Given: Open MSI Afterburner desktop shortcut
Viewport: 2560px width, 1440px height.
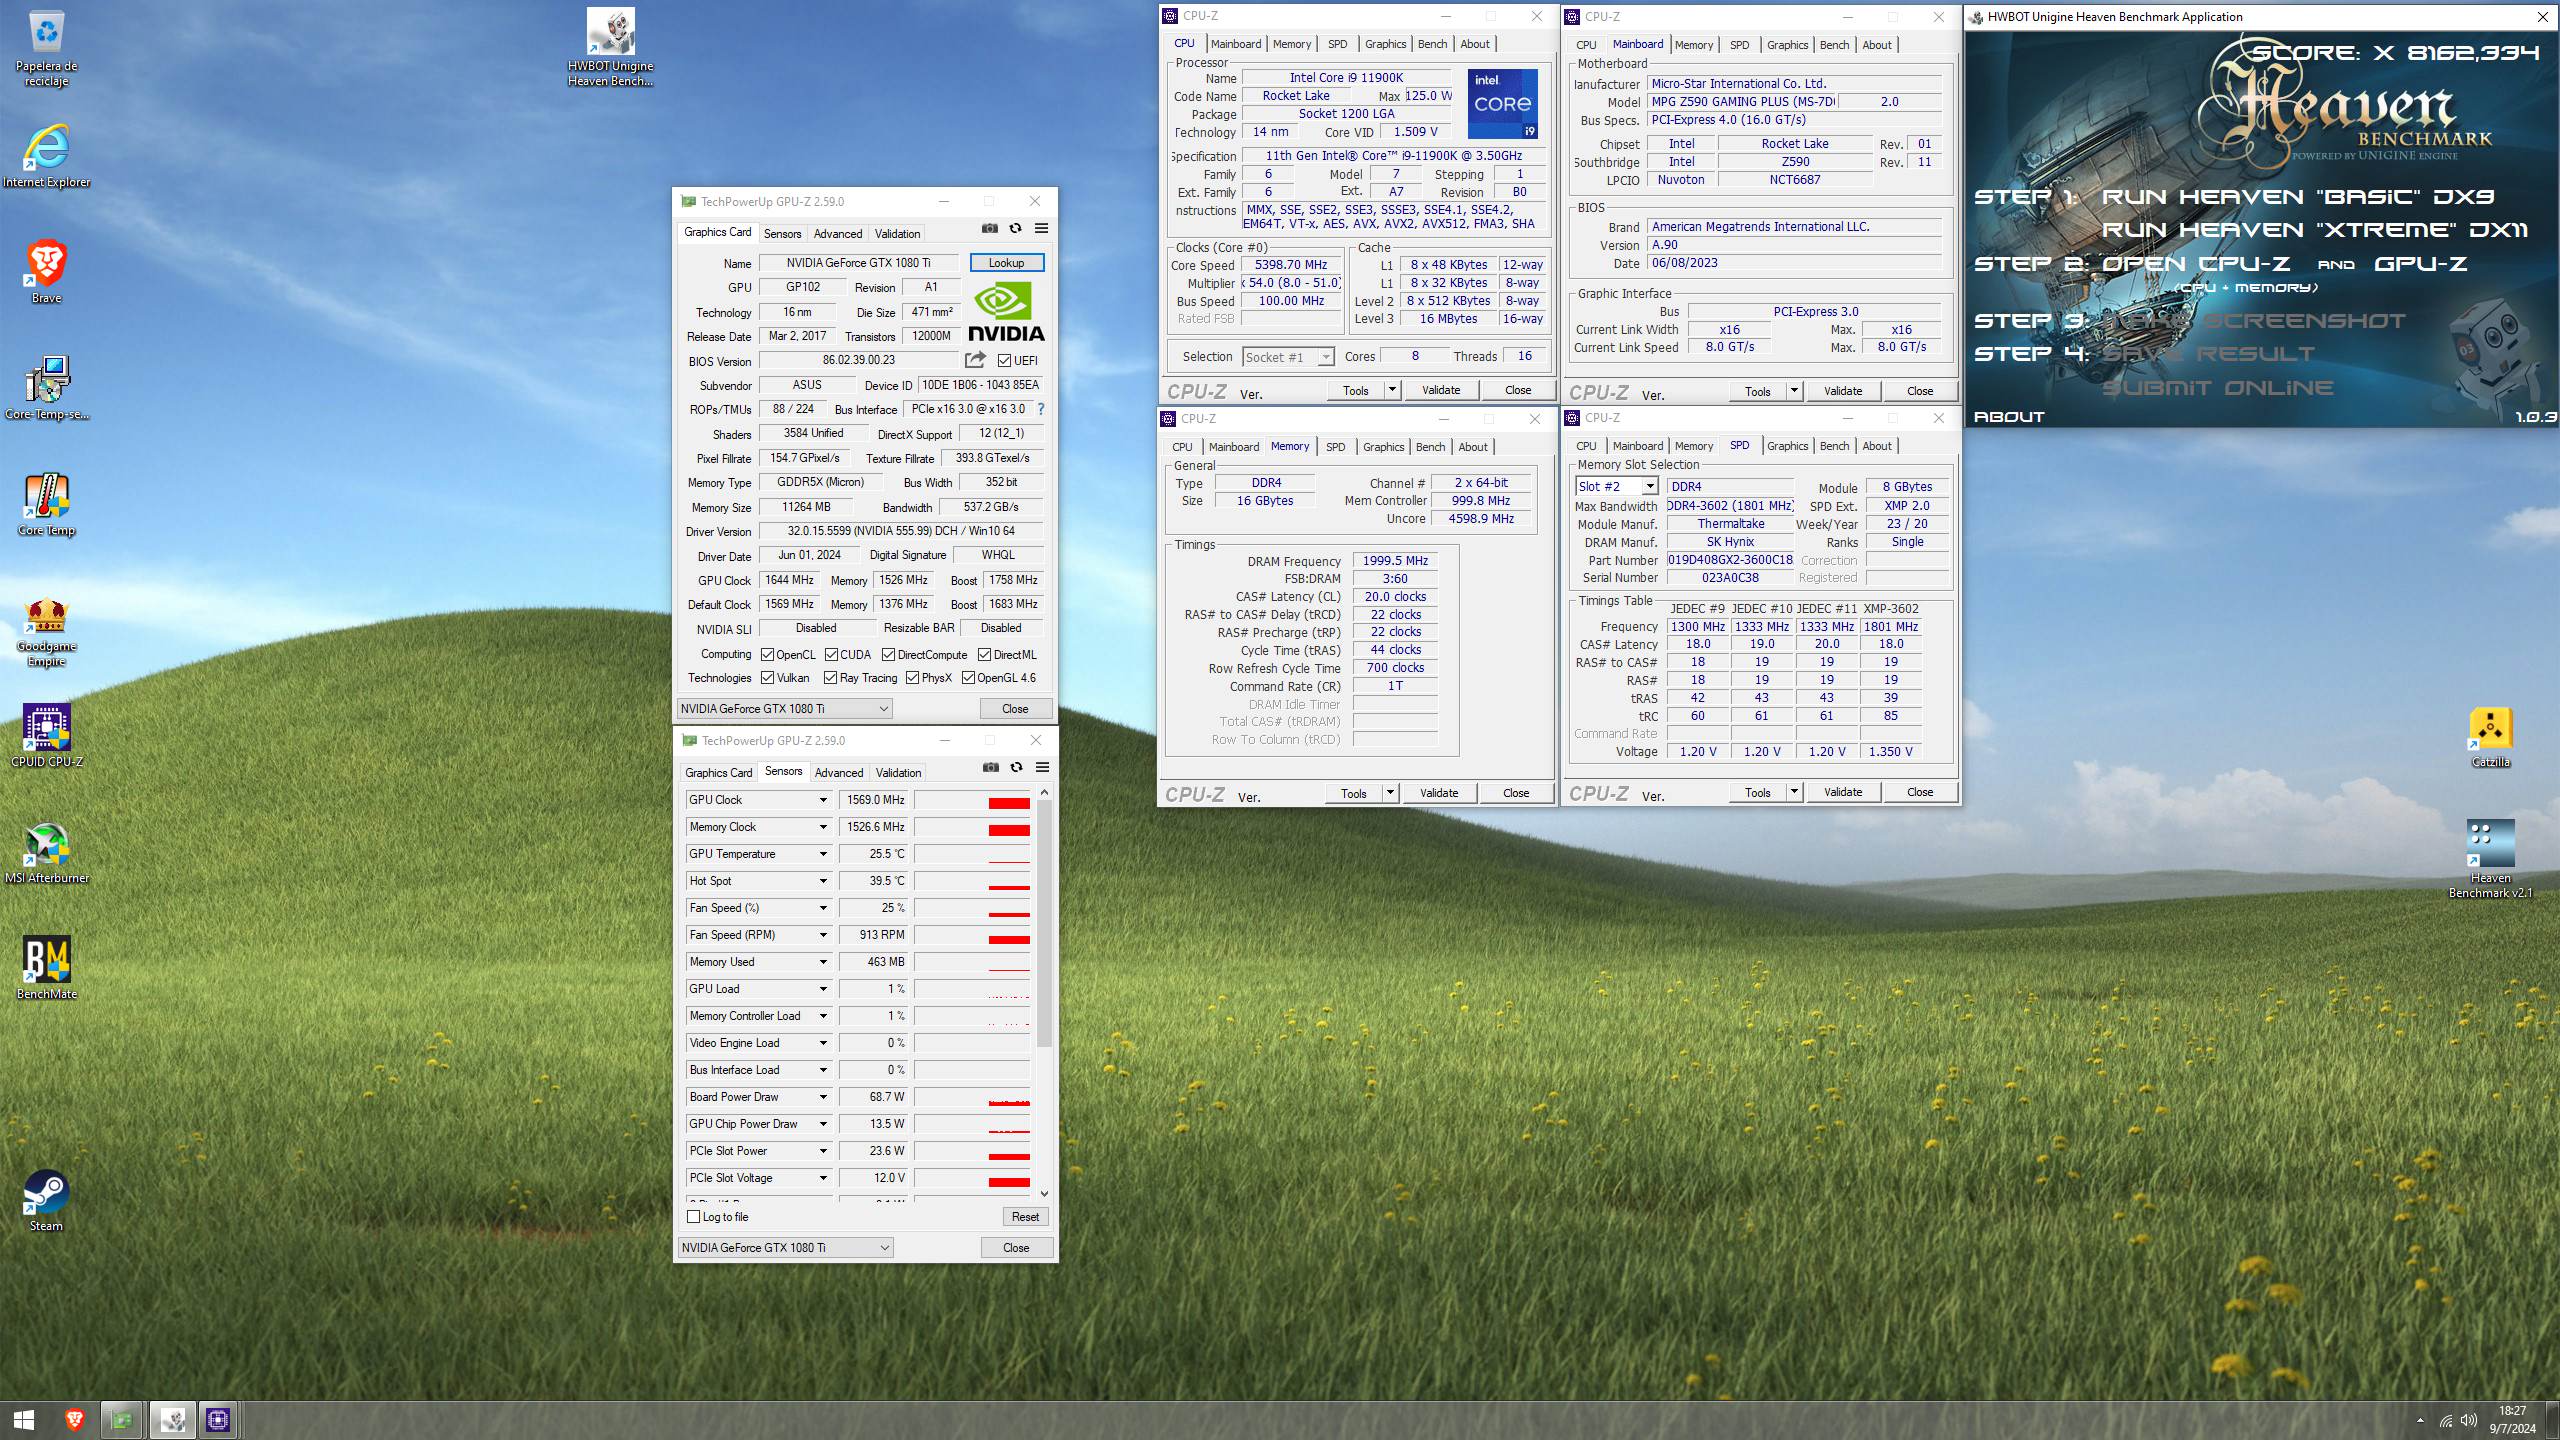Looking at the screenshot, I should pos(46,852).
